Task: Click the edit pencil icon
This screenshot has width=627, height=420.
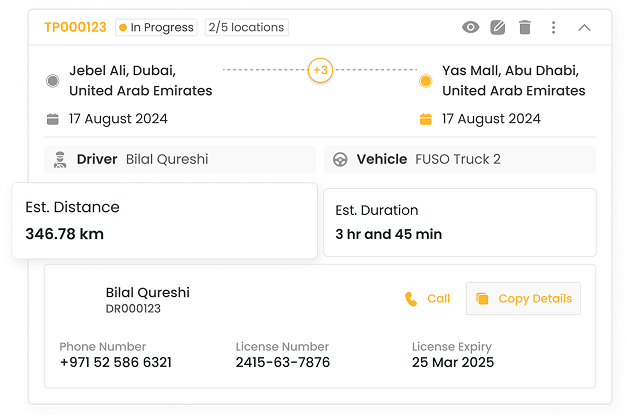Action: 498,28
